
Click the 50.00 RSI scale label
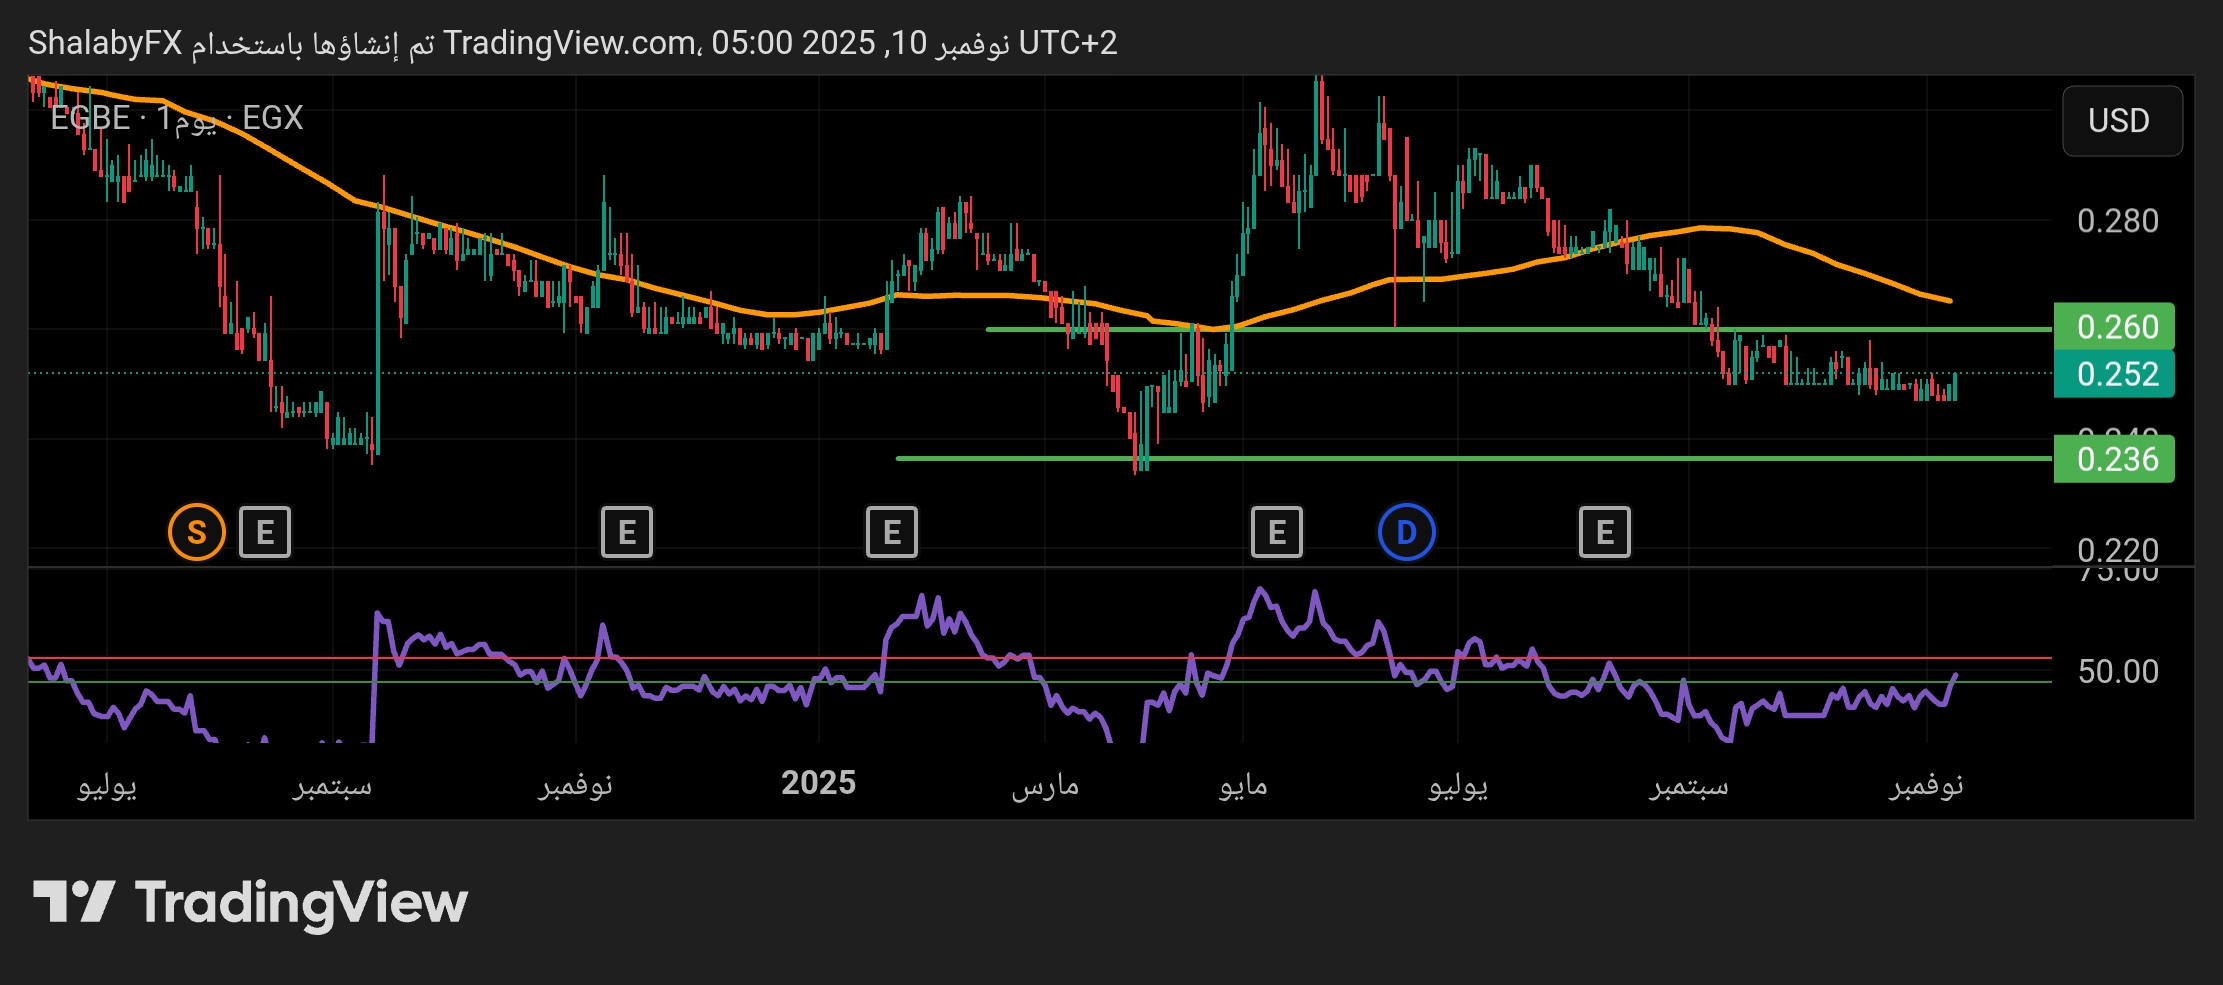[2117, 671]
